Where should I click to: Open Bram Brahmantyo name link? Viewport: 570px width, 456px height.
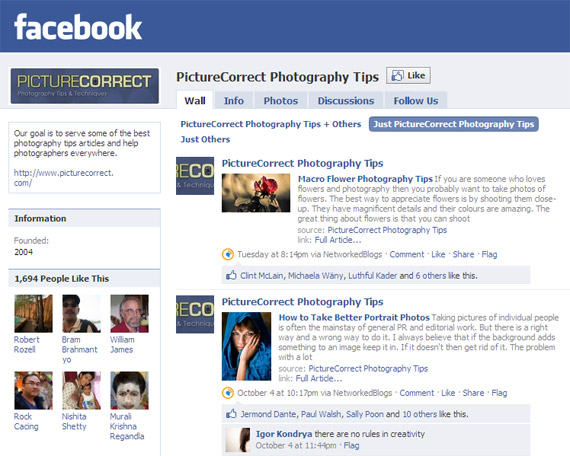click(x=80, y=349)
